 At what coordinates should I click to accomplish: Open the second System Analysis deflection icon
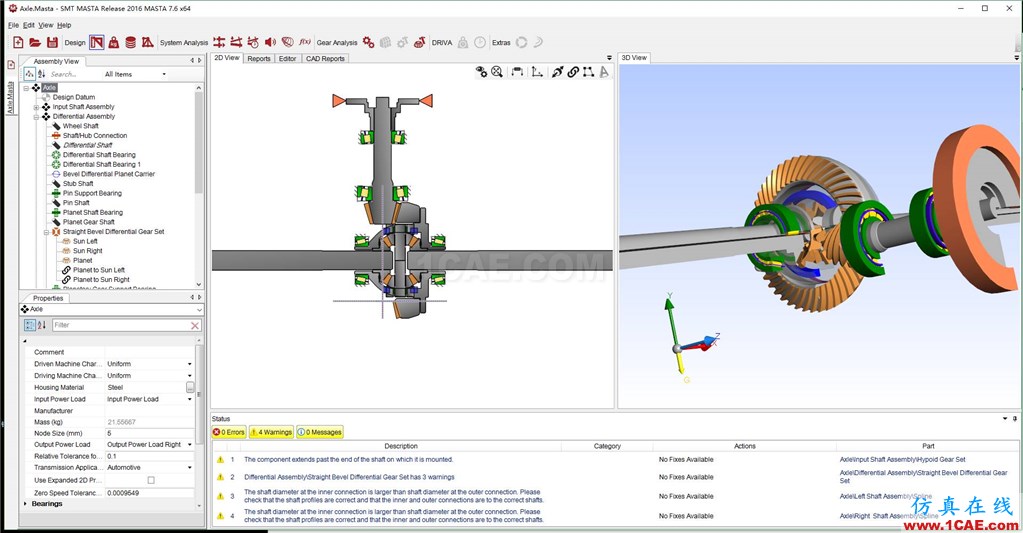click(236, 42)
